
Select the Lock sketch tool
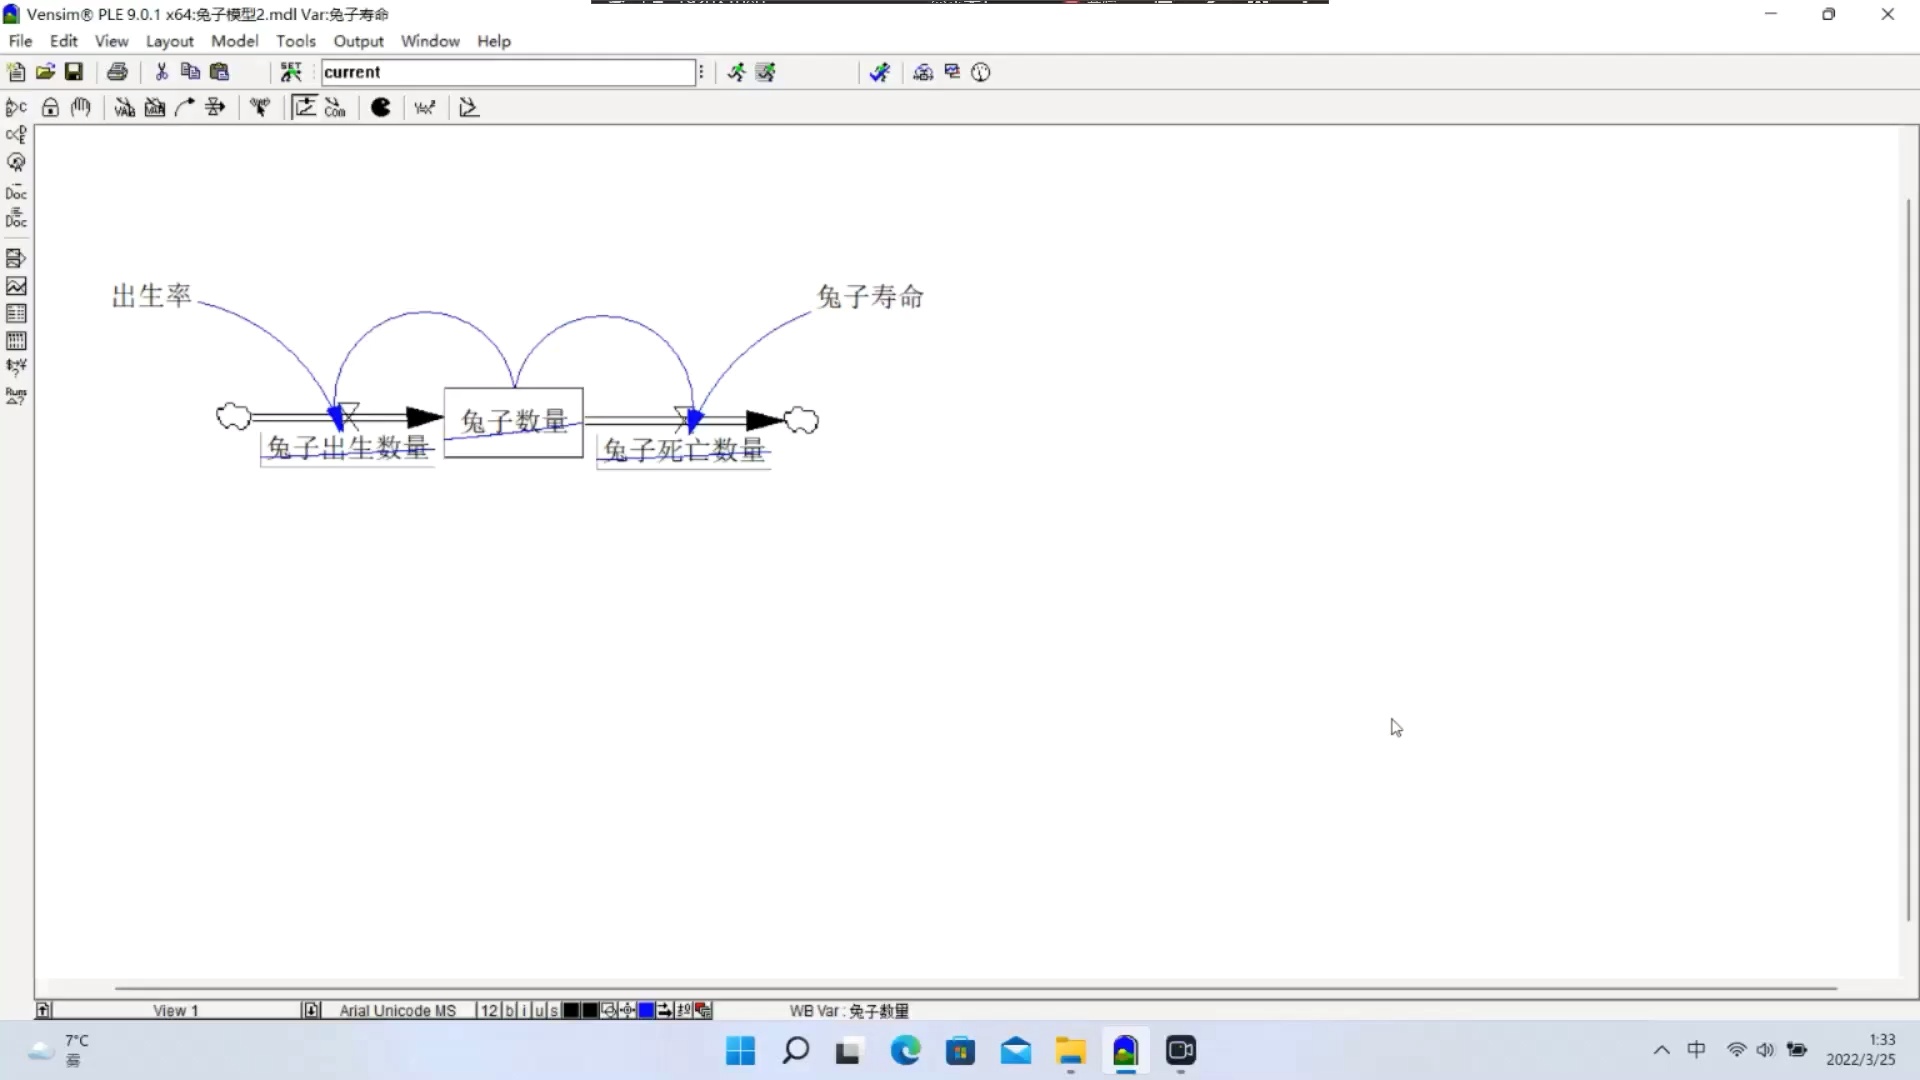click(x=50, y=108)
